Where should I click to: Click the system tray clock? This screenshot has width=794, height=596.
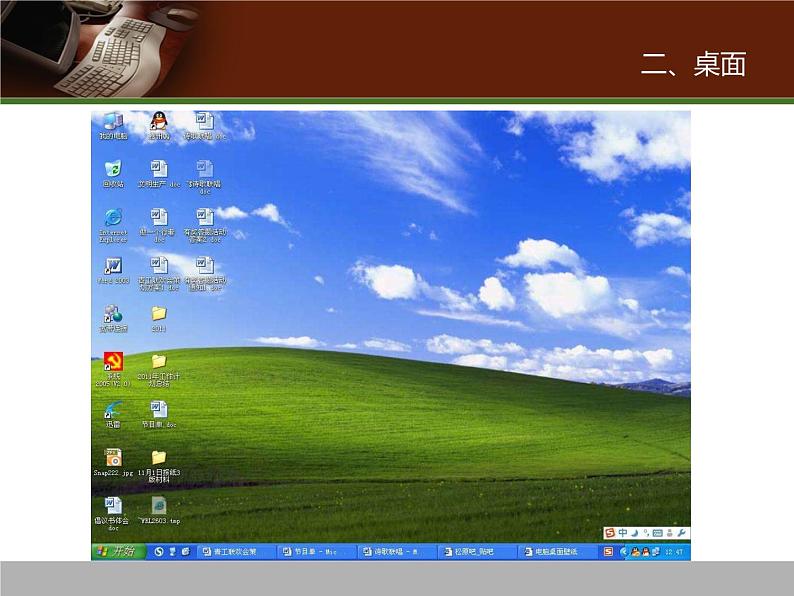point(674,552)
